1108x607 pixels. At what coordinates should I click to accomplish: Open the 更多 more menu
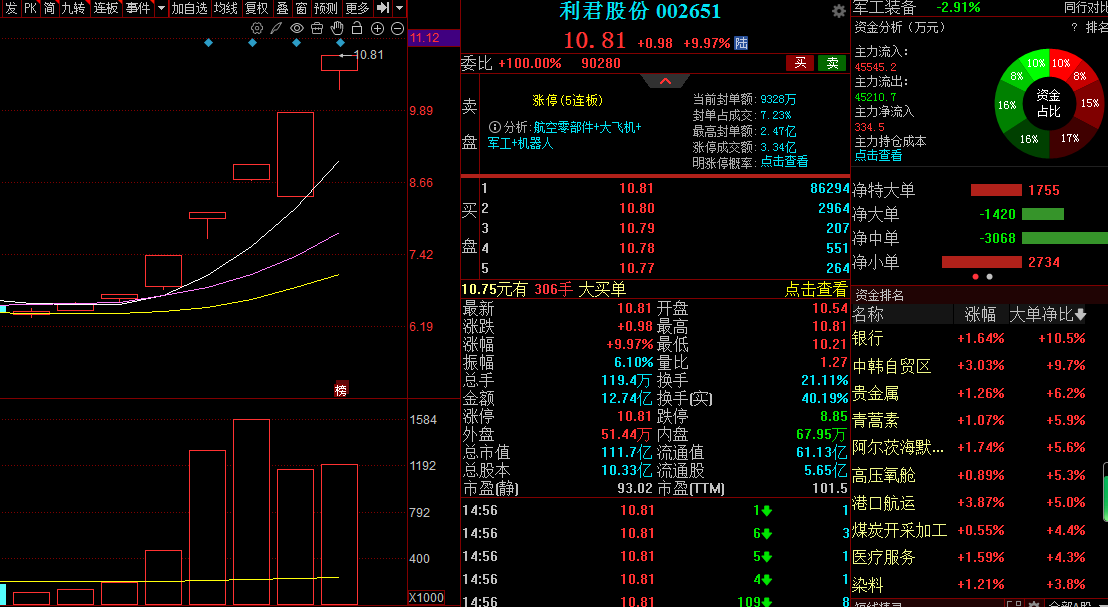(x=358, y=8)
